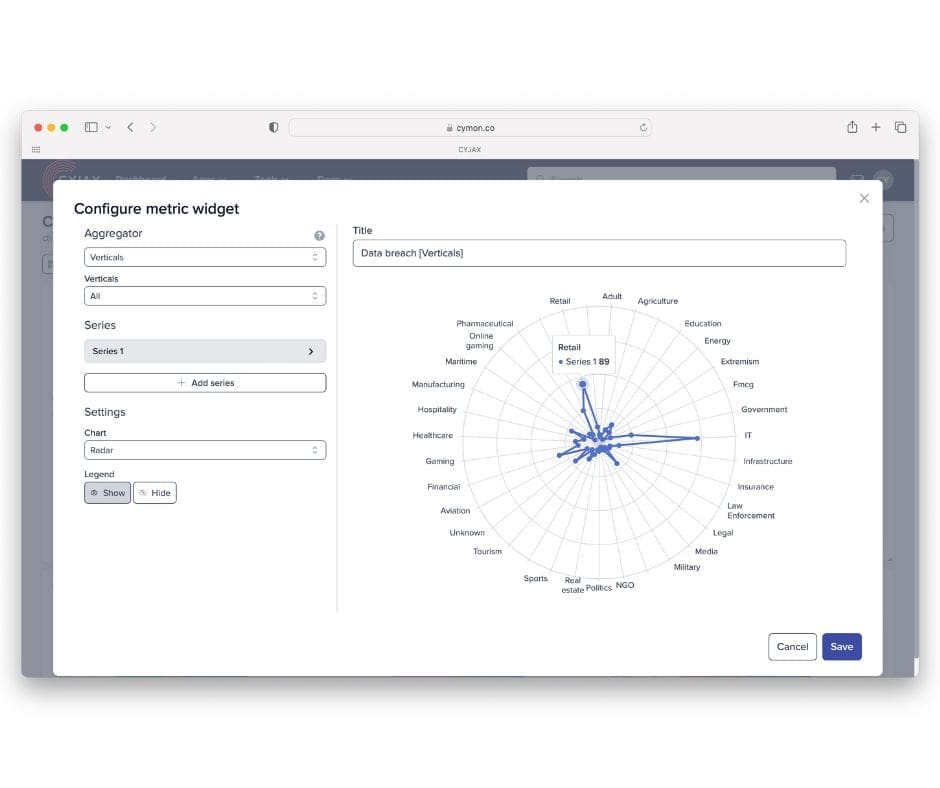
Task: Save the metric widget configuration
Action: (x=841, y=647)
